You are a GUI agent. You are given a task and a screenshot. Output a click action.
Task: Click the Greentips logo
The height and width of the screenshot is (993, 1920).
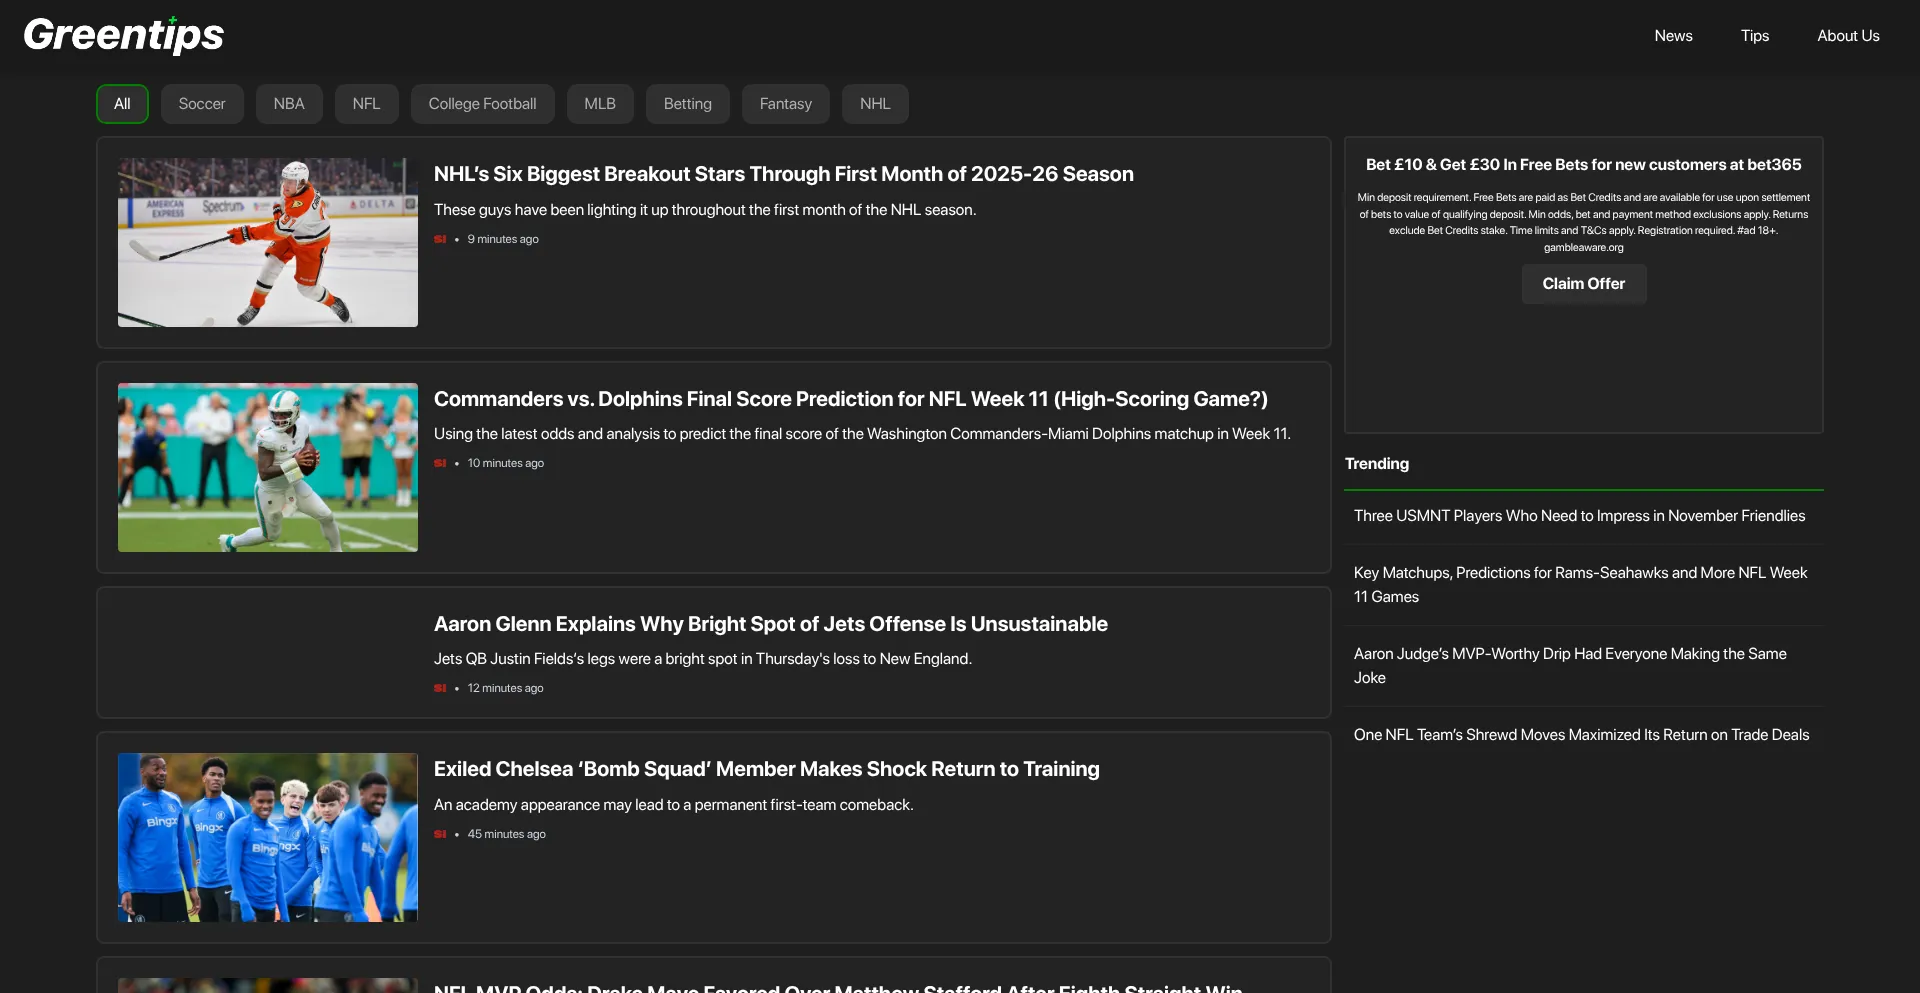[x=124, y=35]
